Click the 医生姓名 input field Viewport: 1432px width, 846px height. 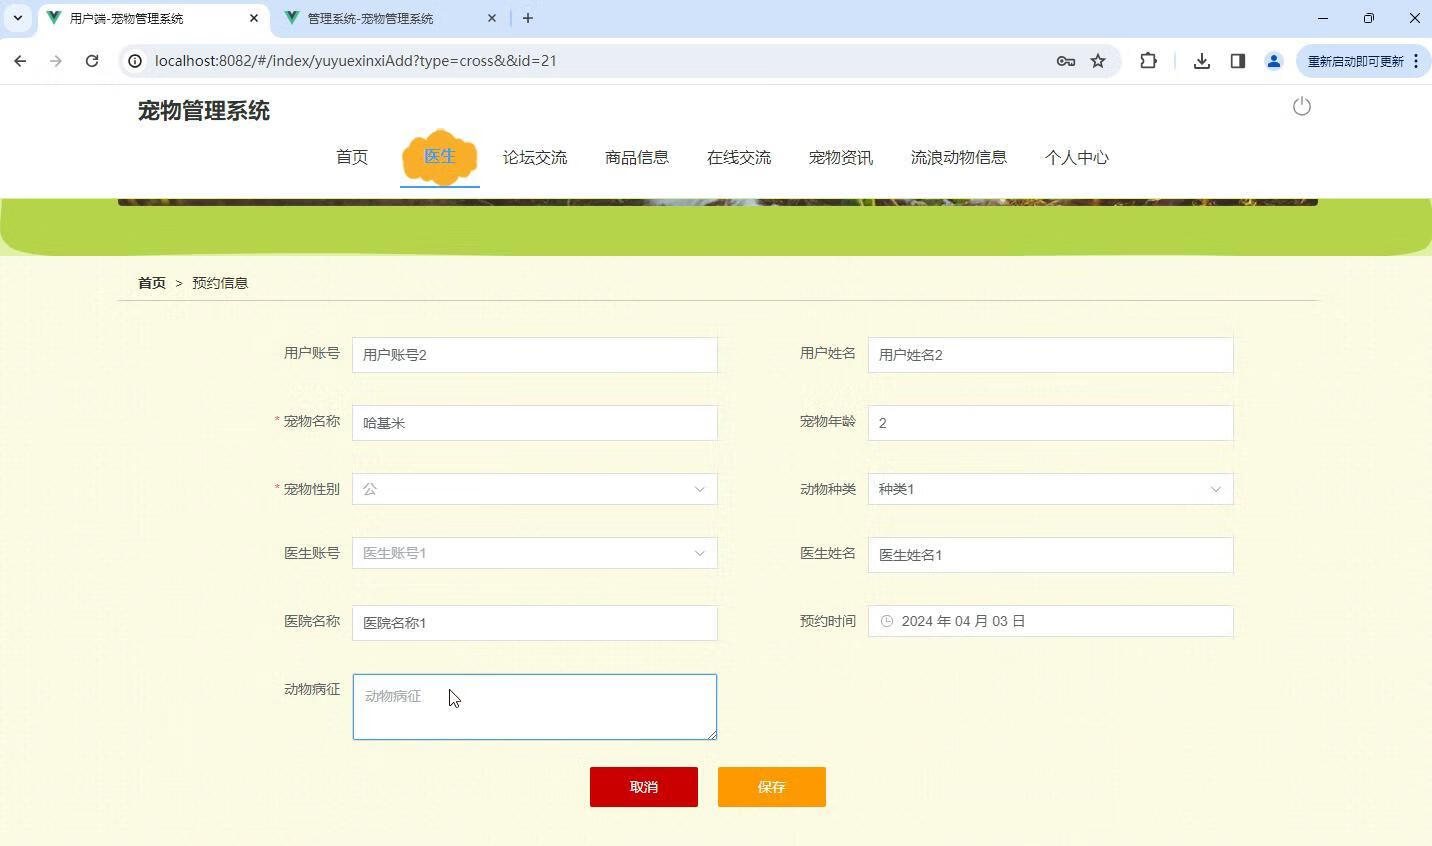[x=1051, y=555]
